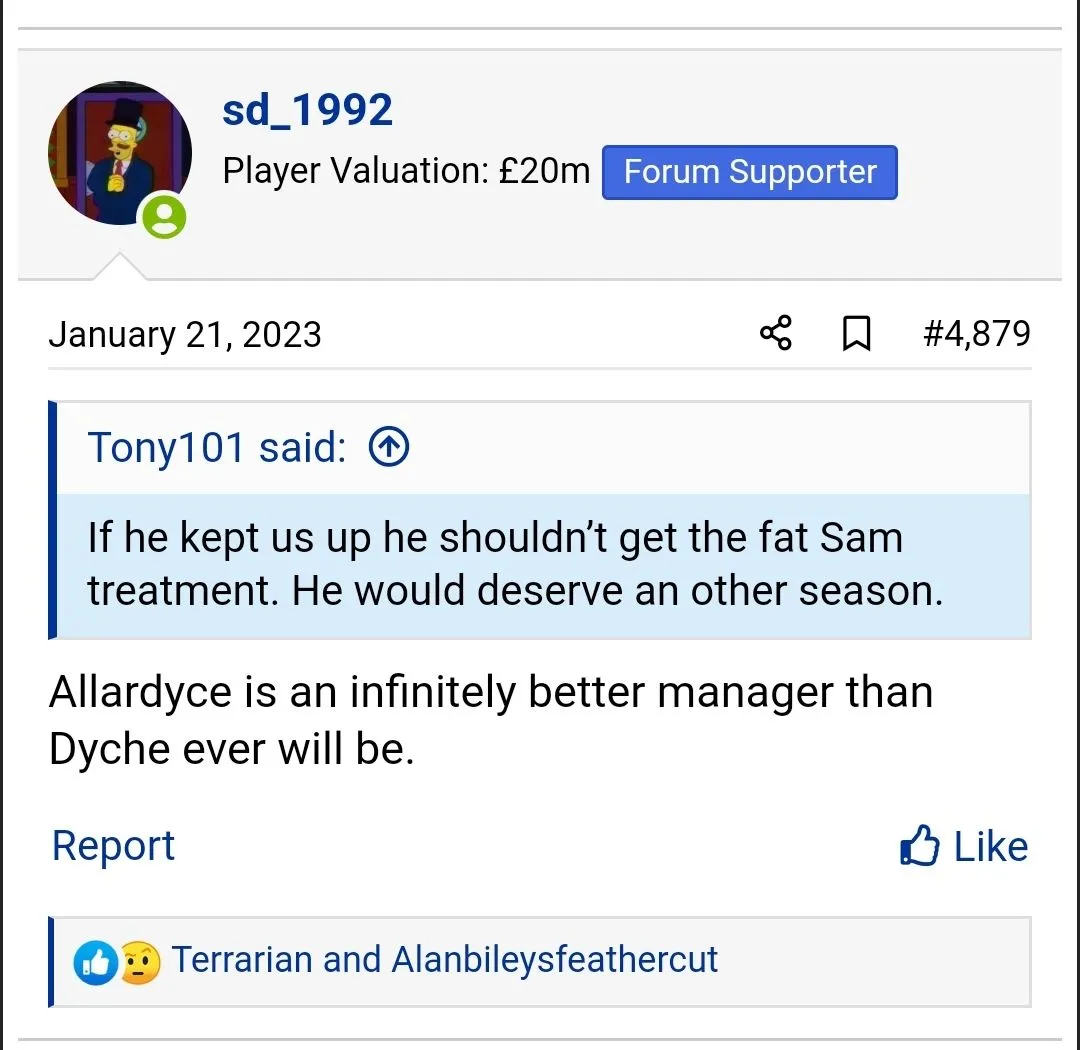Image resolution: width=1080 pixels, height=1050 pixels.
Task: Open post number #4,879 permalink
Action: (x=976, y=333)
